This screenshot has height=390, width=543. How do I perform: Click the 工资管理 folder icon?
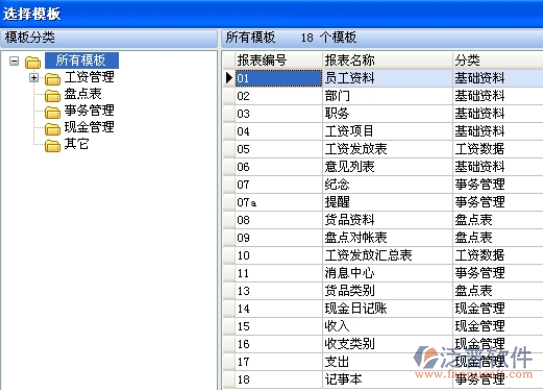coord(53,79)
